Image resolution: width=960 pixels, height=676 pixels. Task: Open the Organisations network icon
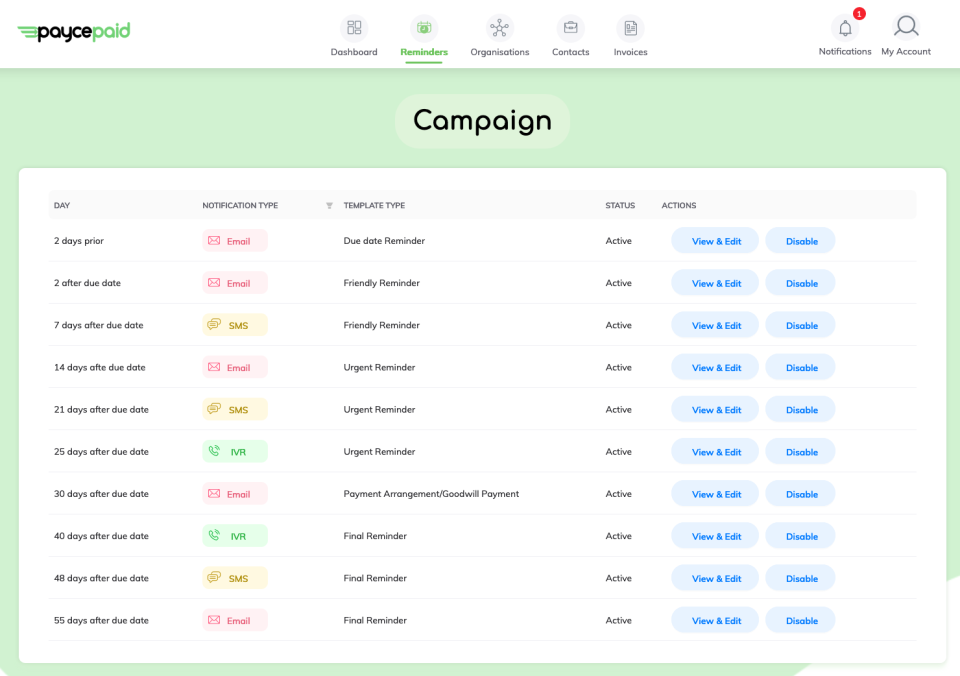pyautogui.click(x=500, y=28)
